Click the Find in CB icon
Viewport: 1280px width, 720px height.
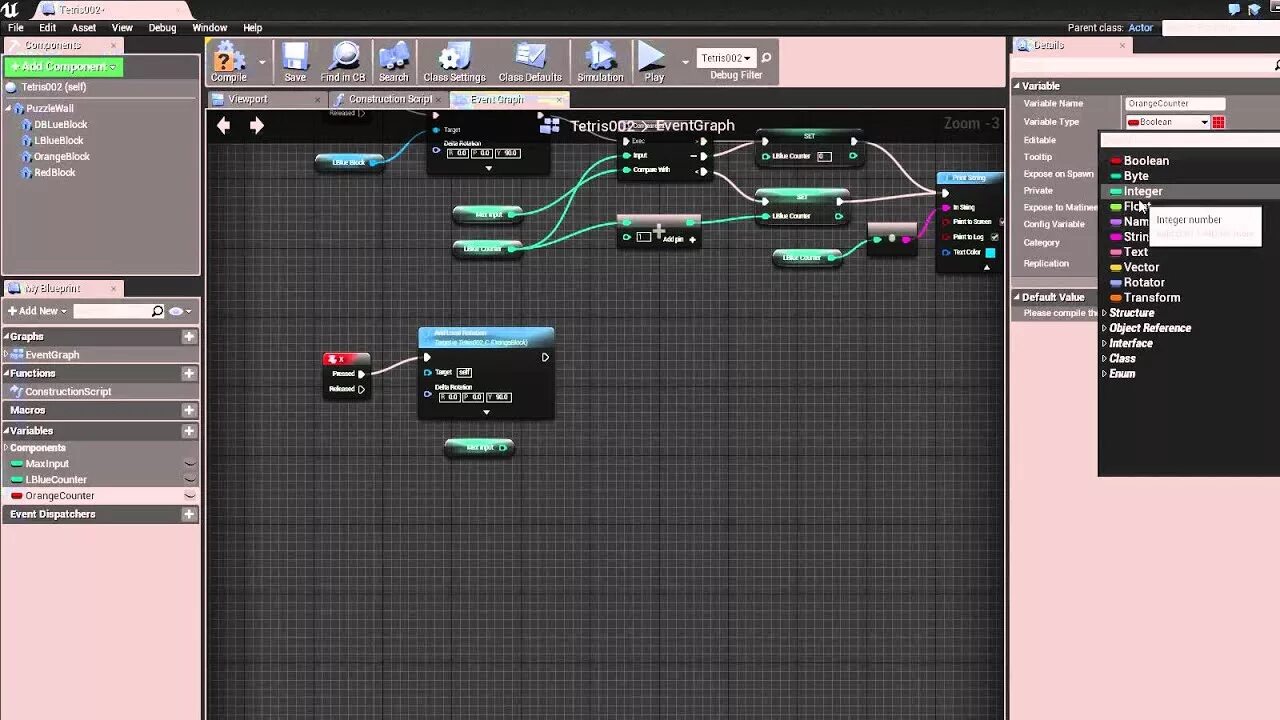(x=343, y=62)
